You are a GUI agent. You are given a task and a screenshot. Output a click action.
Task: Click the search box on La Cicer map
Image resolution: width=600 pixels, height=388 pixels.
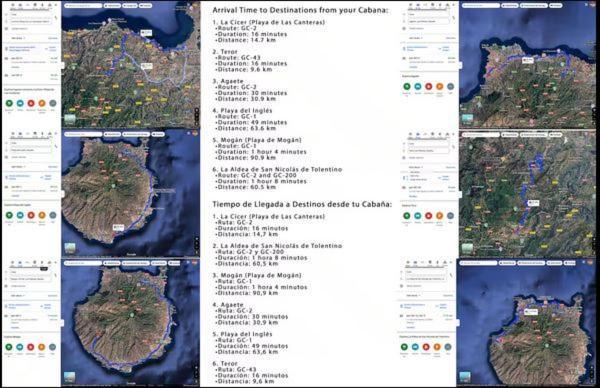83,6
